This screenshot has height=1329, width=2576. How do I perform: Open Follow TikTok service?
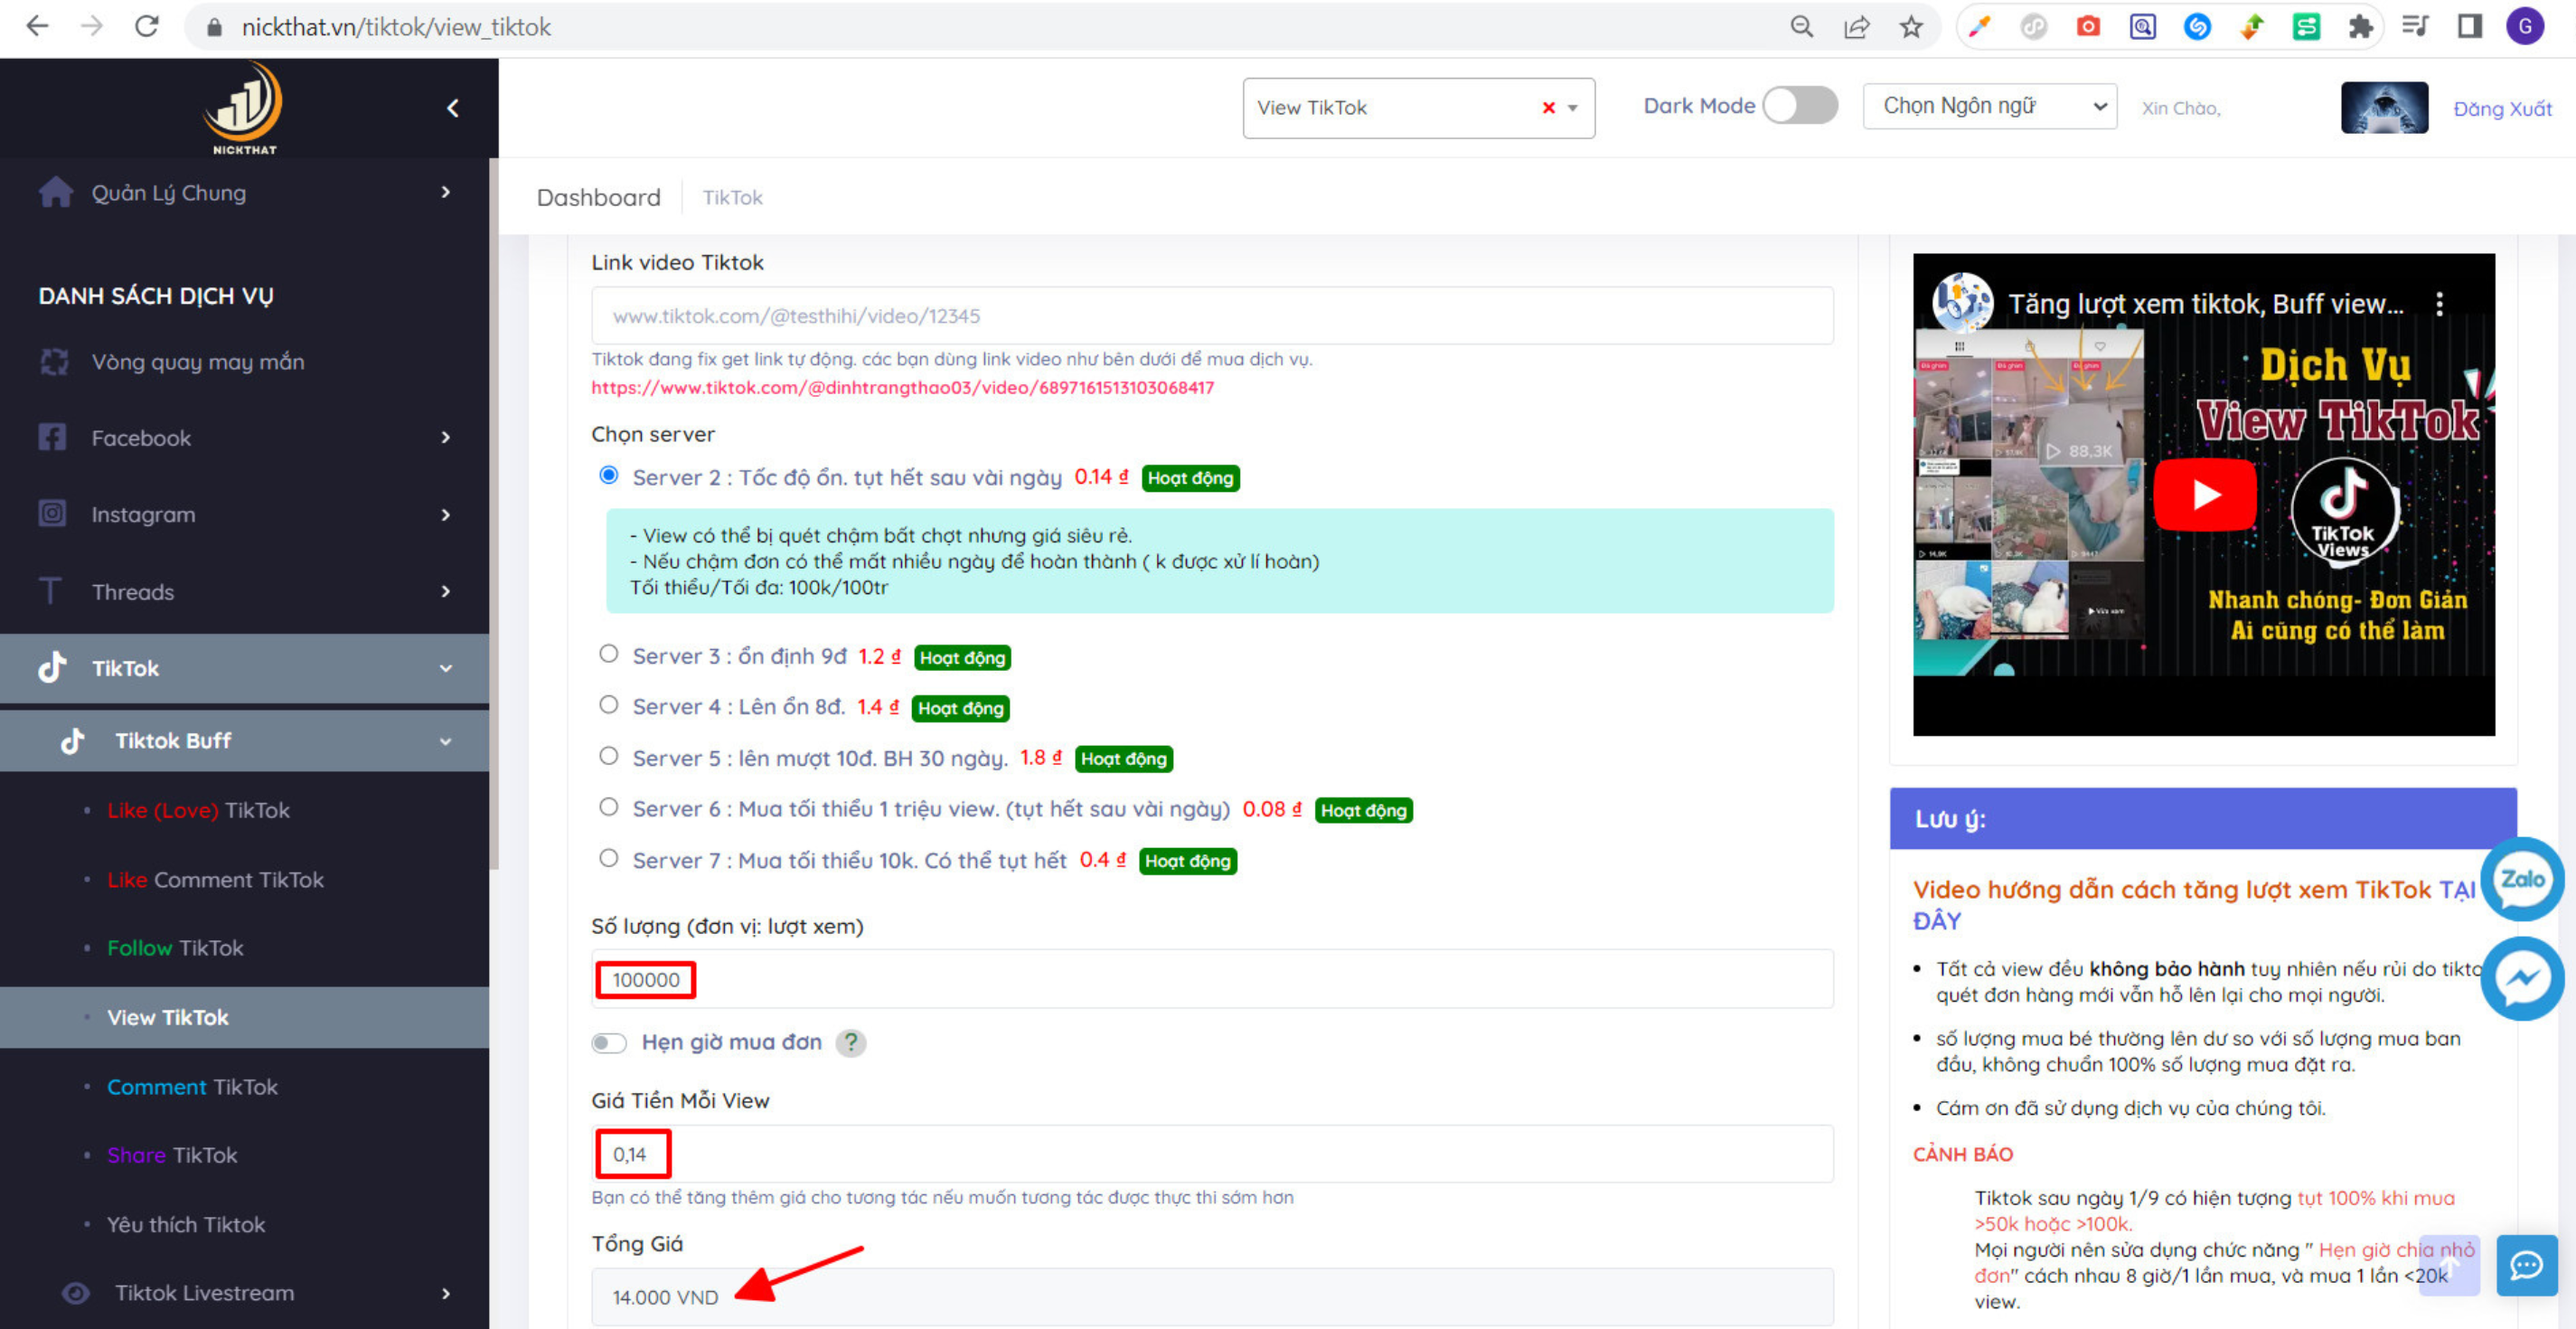pos(175,948)
